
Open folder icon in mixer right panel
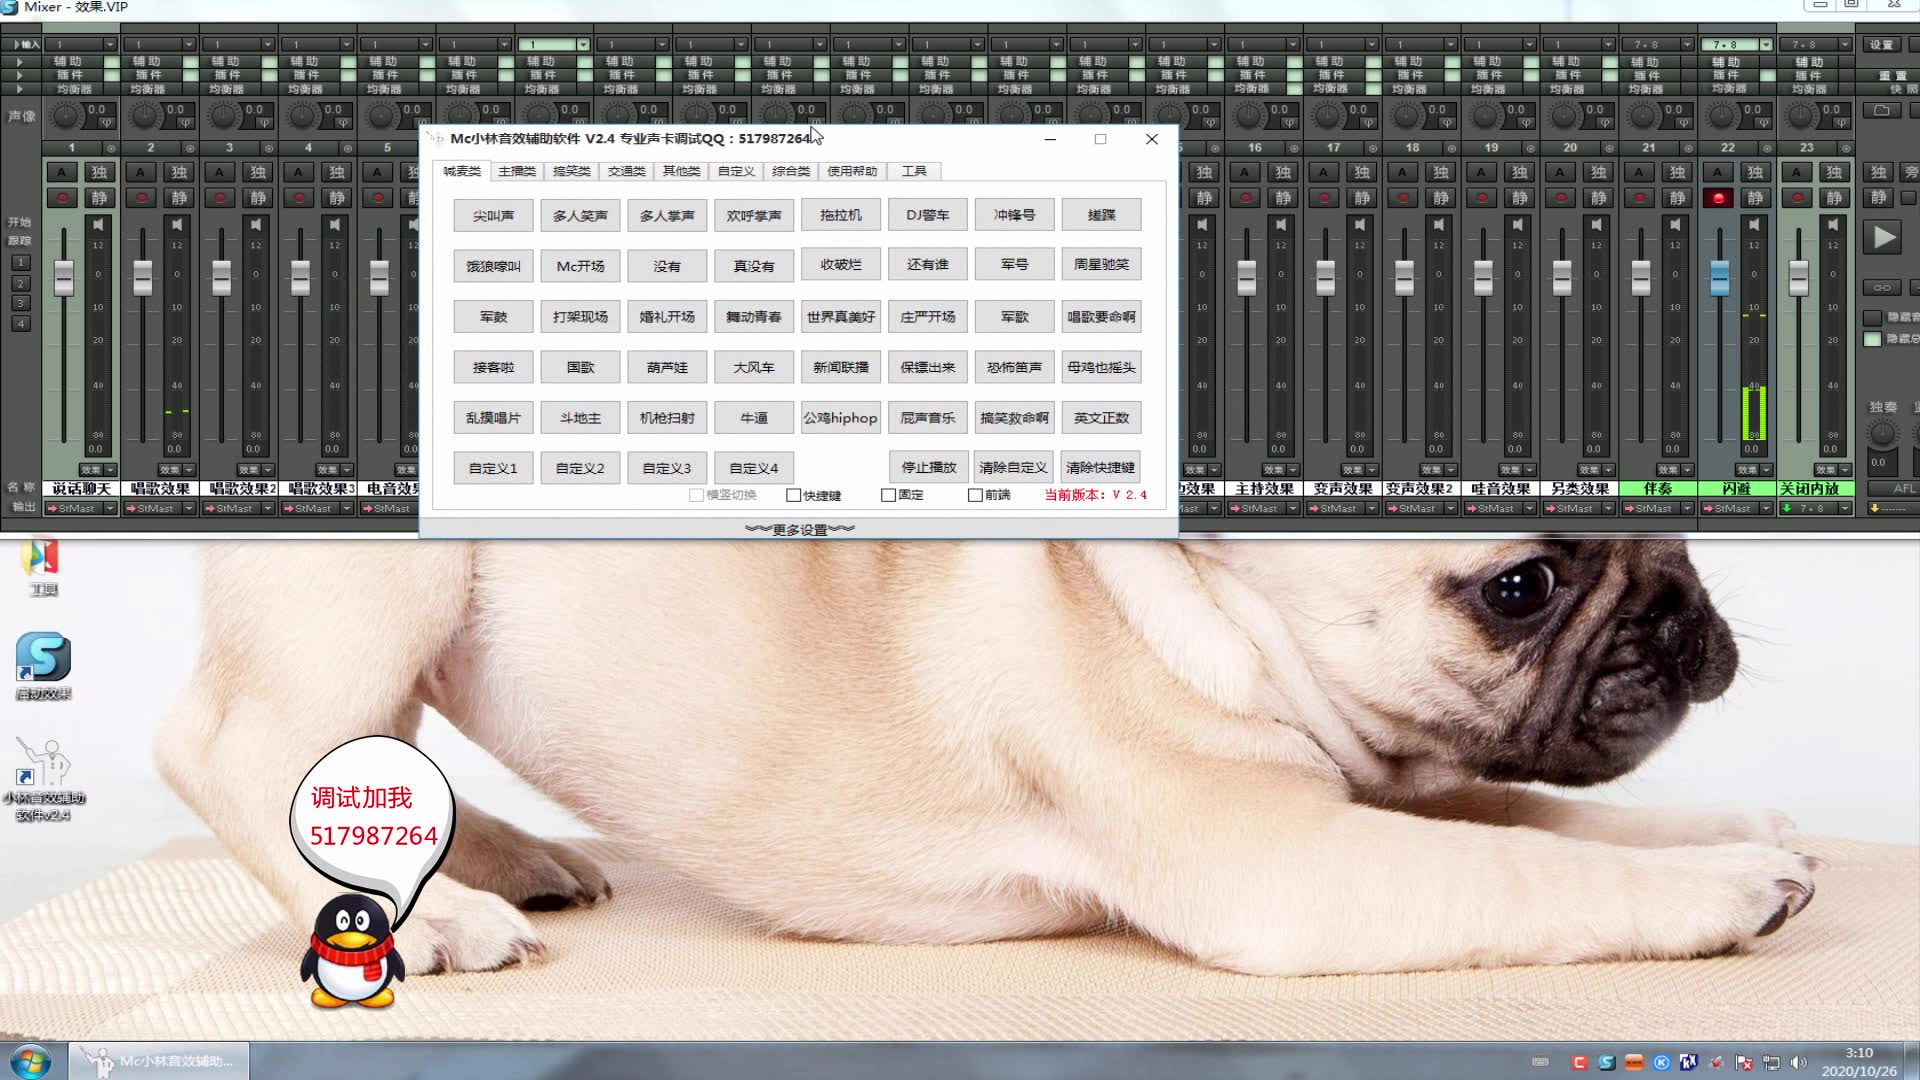[1881, 110]
